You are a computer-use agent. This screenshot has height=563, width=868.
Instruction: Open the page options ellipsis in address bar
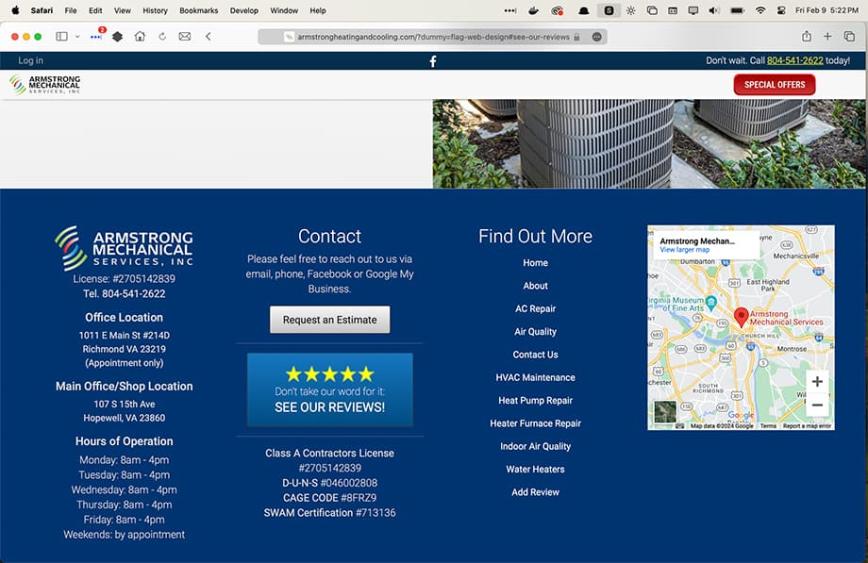[x=596, y=37]
